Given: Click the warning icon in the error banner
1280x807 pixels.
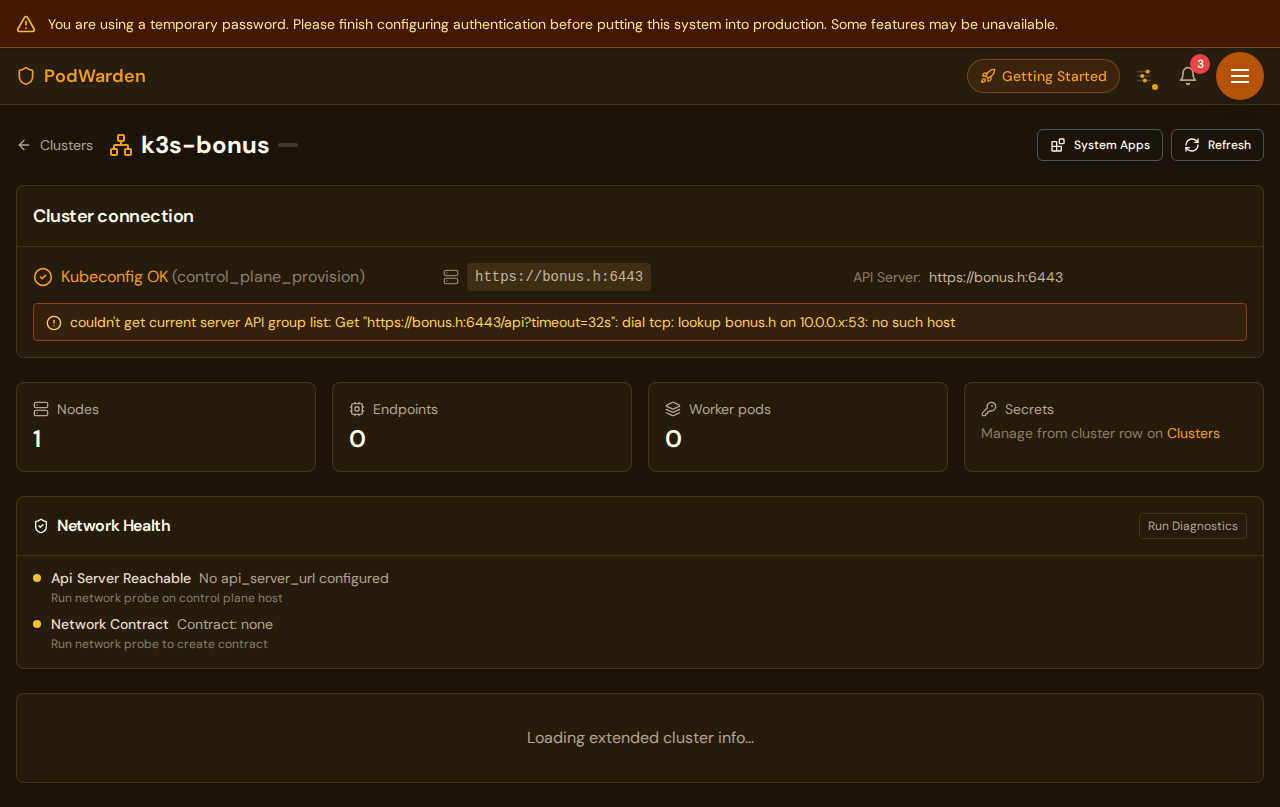Looking at the screenshot, I should click(x=52, y=322).
